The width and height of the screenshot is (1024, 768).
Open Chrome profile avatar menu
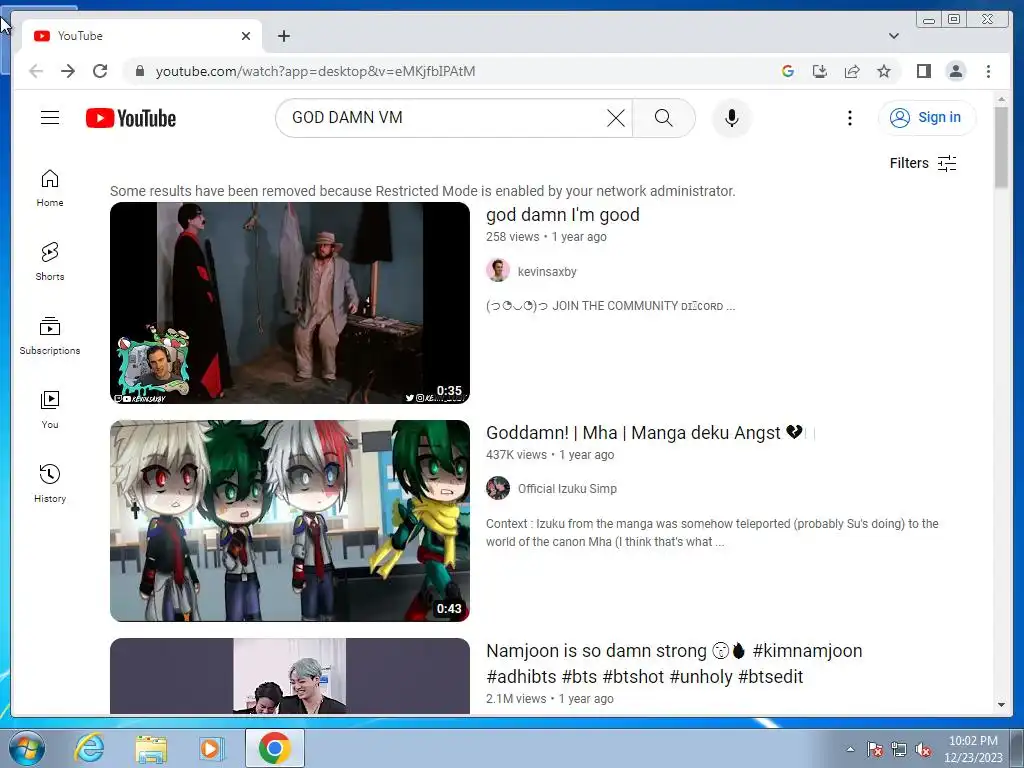[955, 71]
